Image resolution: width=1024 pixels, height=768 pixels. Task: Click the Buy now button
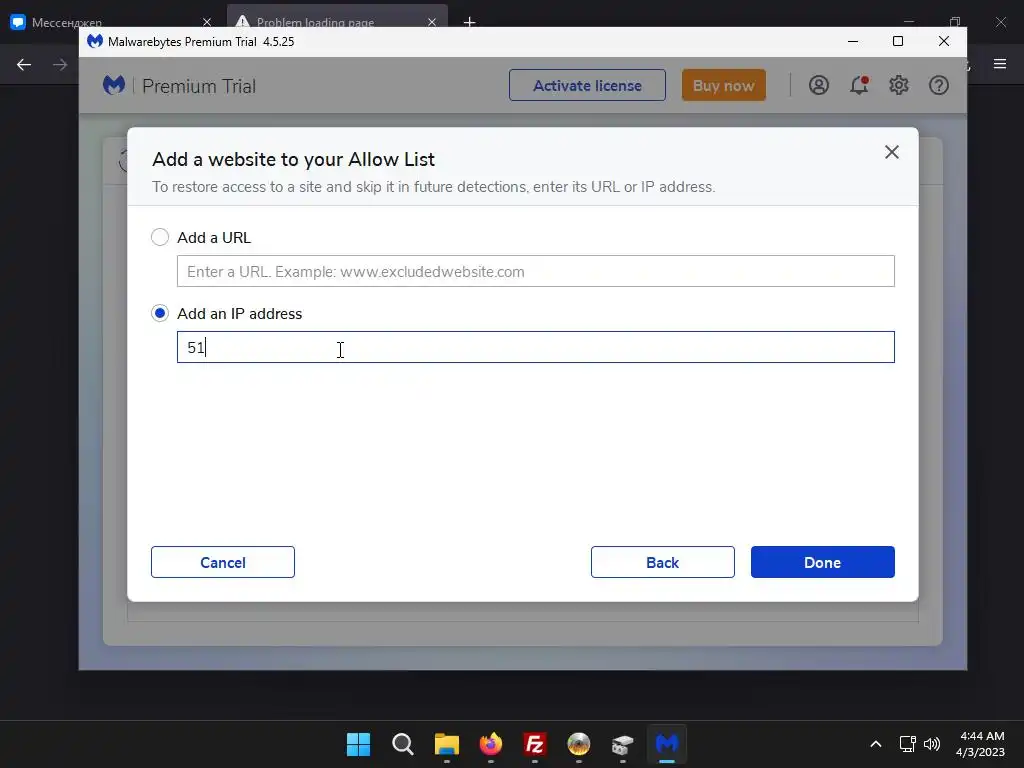[724, 86]
